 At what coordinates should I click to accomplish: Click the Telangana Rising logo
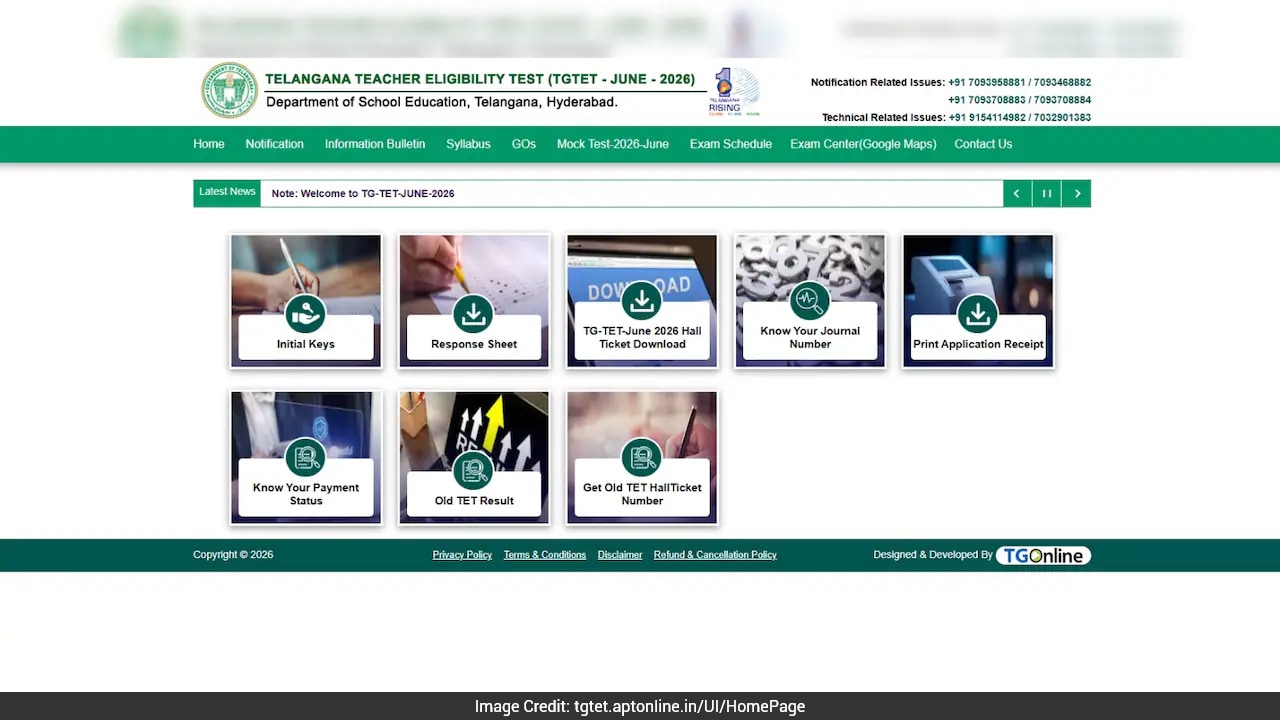pyautogui.click(x=734, y=92)
